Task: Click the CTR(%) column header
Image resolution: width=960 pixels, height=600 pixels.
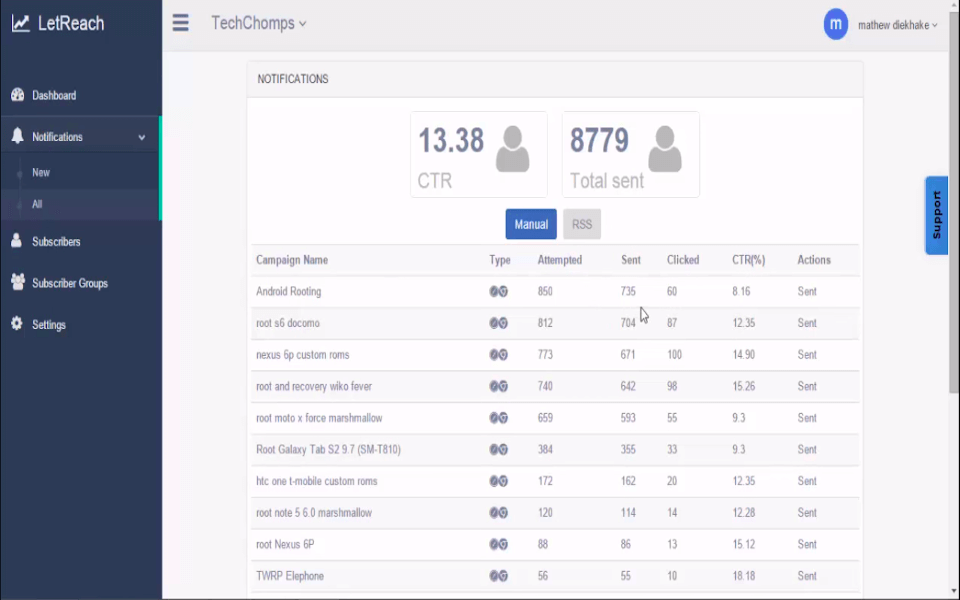Action: [748, 260]
